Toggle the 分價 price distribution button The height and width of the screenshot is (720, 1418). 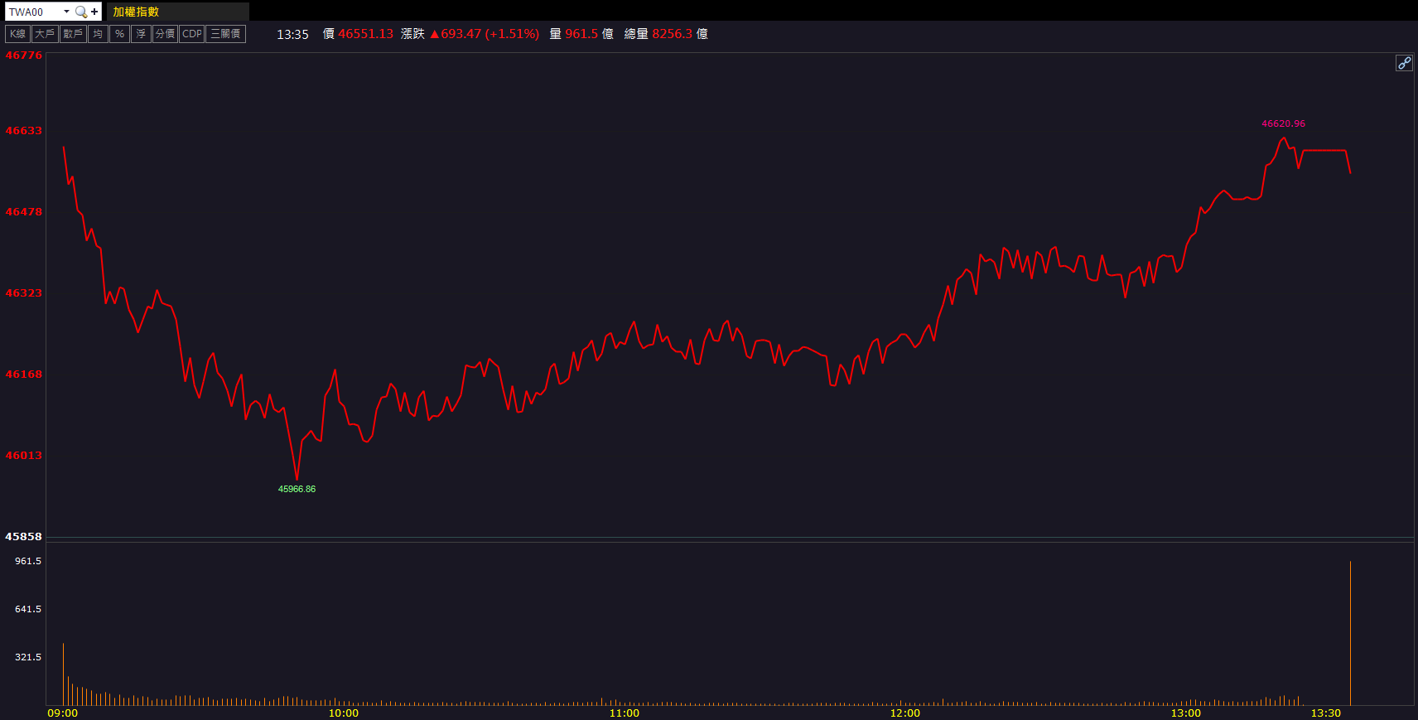(x=165, y=34)
